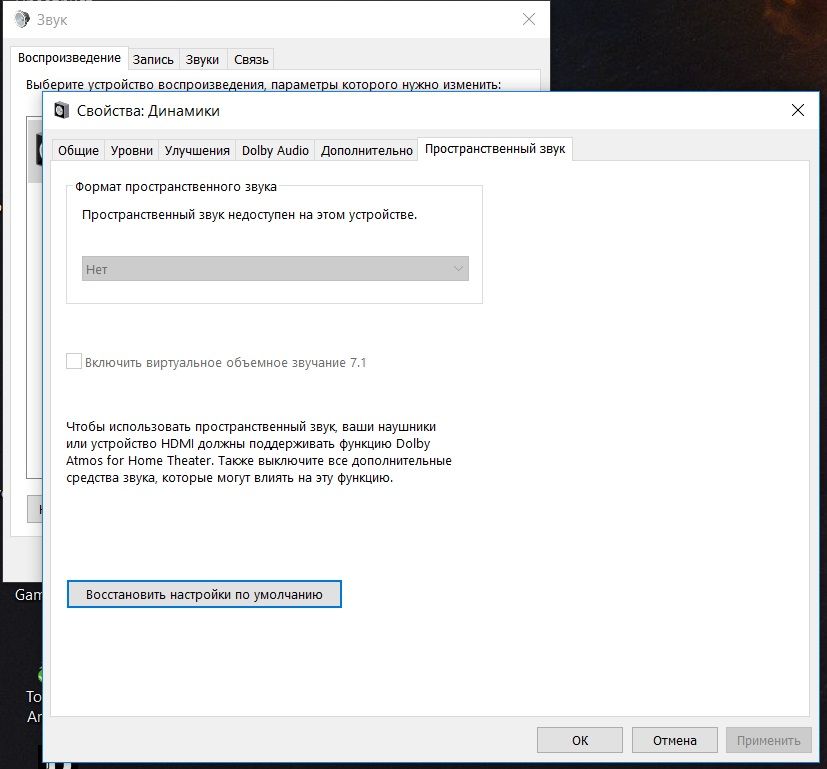Select the Связь tab
This screenshot has height=769, width=827.
click(250, 59)
